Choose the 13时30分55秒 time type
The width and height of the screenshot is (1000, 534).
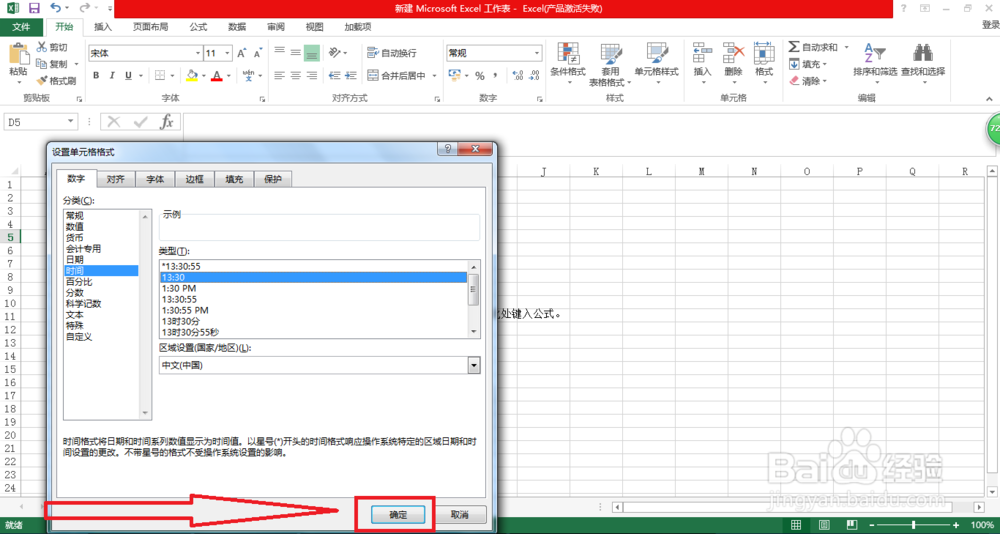[314, 331]
